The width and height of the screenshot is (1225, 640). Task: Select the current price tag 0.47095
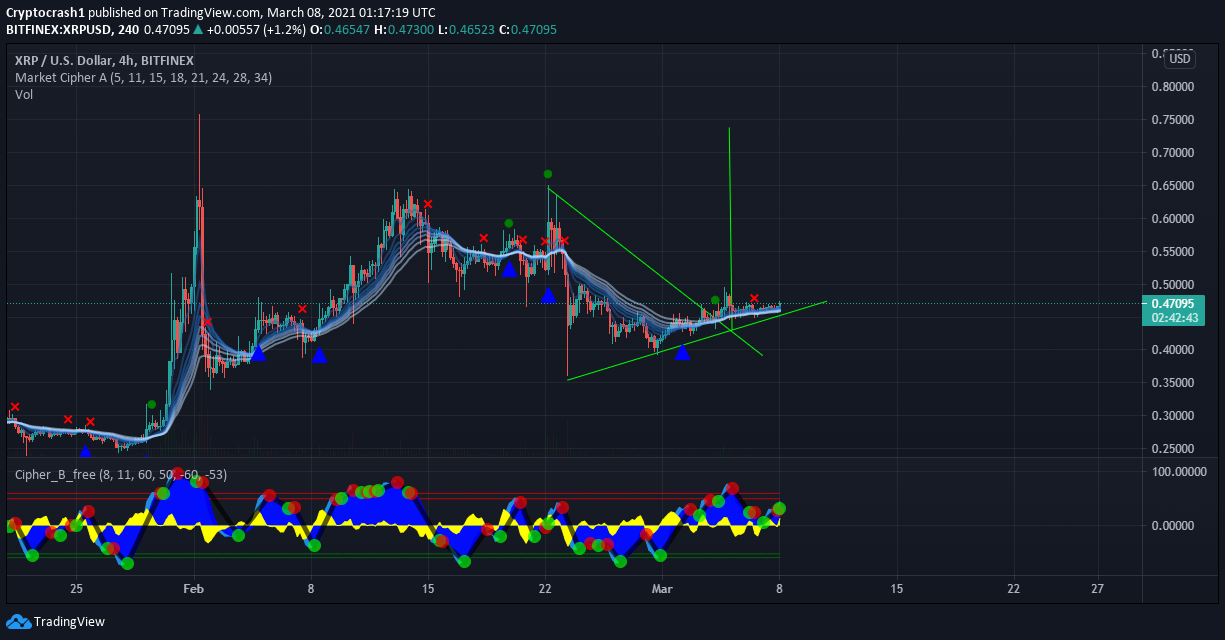1174,303
